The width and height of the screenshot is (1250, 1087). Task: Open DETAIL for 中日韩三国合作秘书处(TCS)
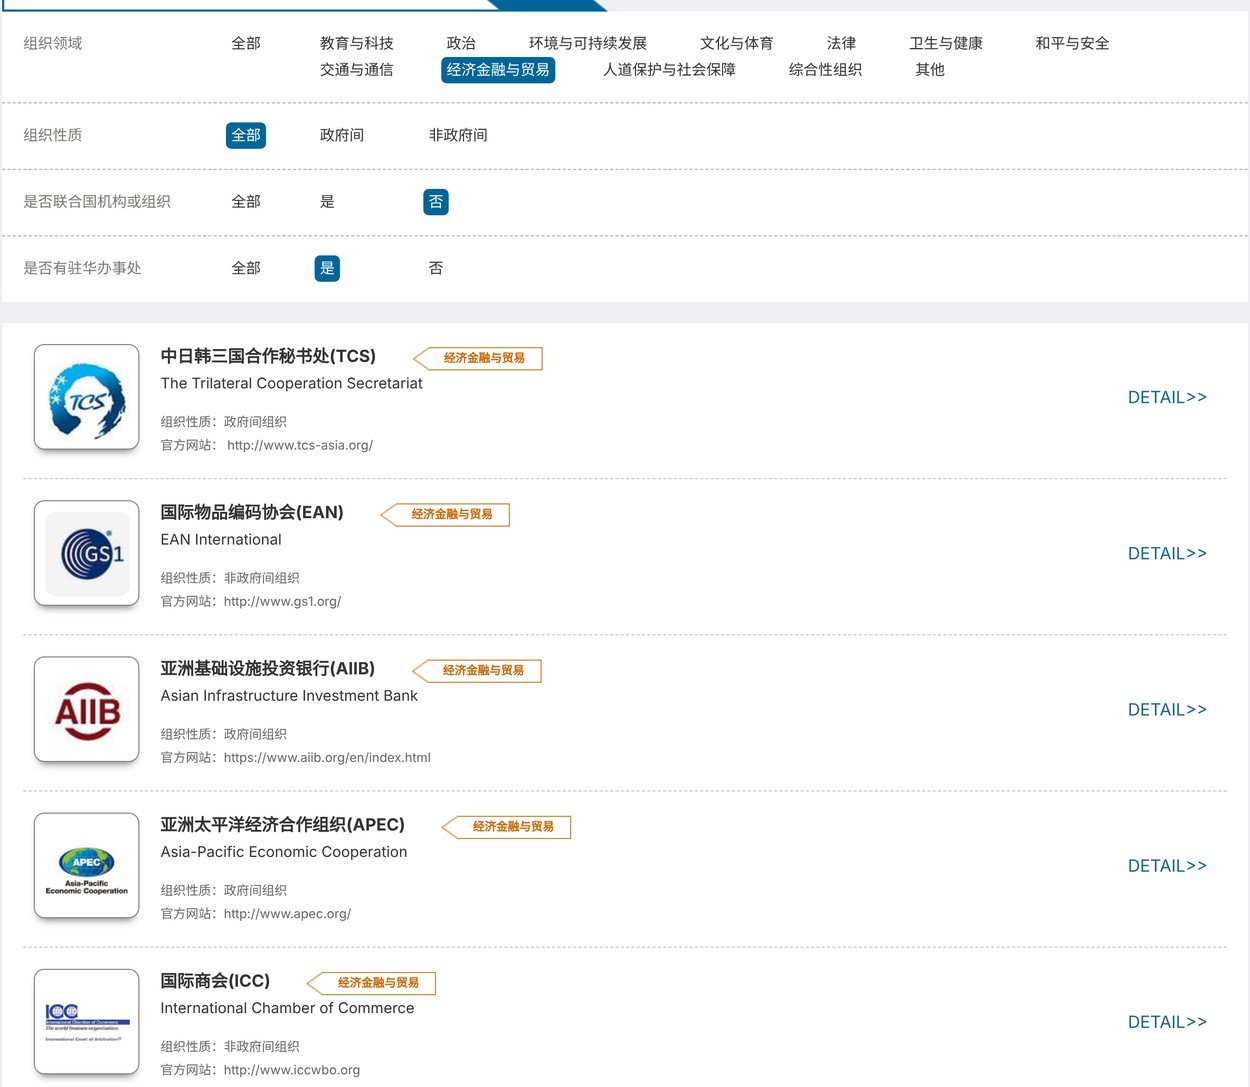click(x=1167, y=397)
